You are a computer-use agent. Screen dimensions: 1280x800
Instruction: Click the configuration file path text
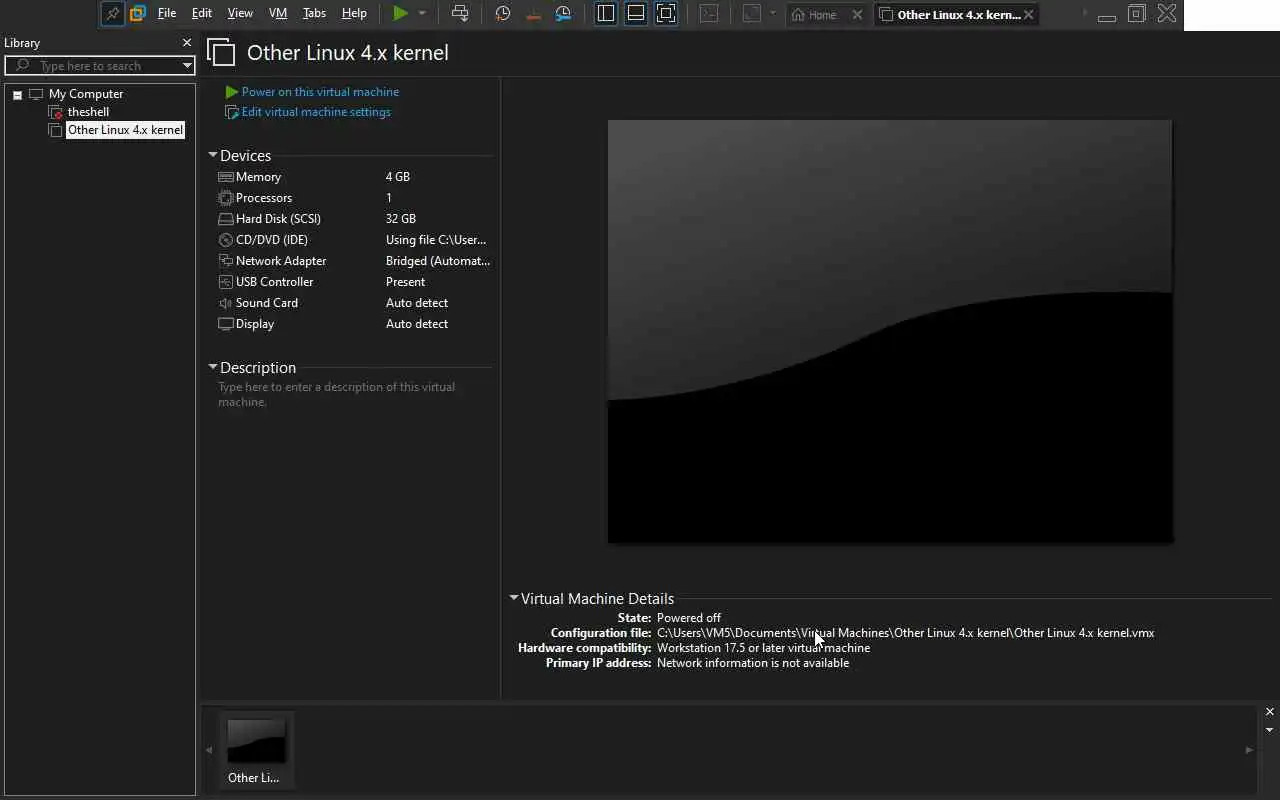click(906, 633)
